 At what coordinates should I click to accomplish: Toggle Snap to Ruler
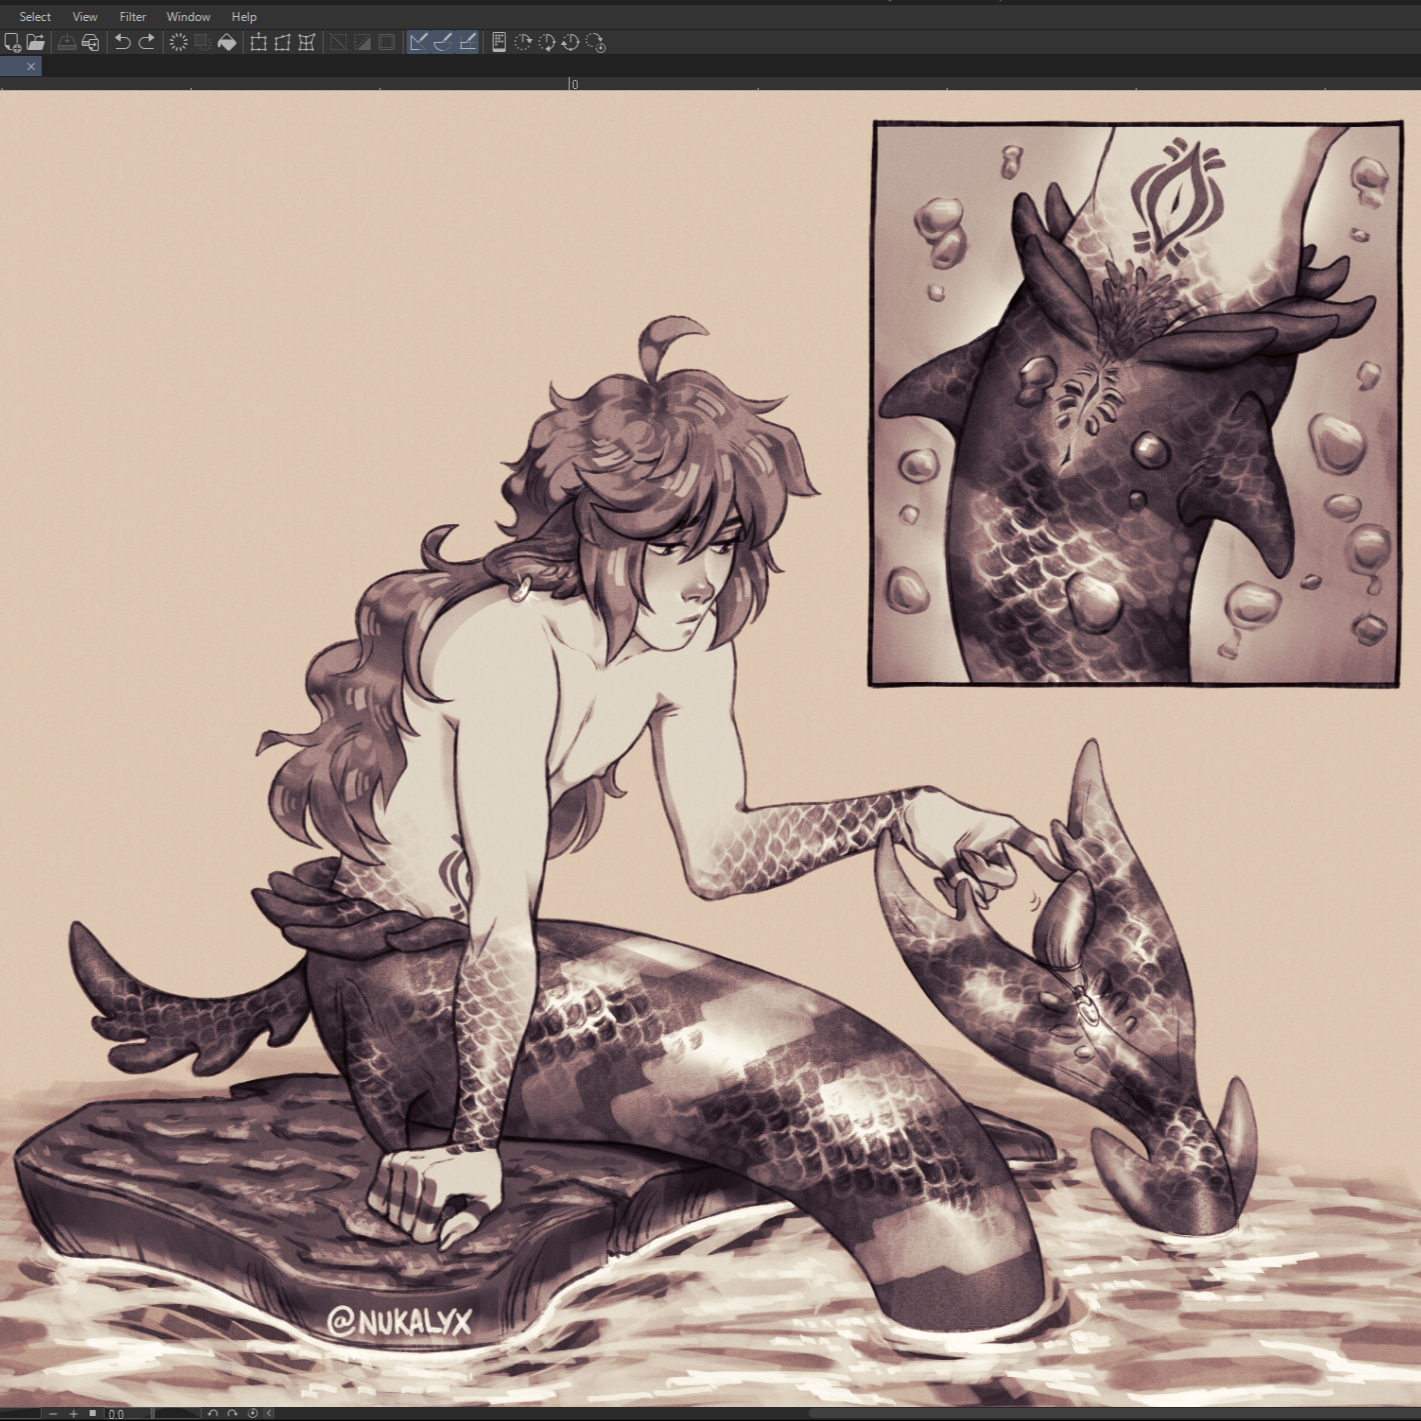[x=419, y=42]
